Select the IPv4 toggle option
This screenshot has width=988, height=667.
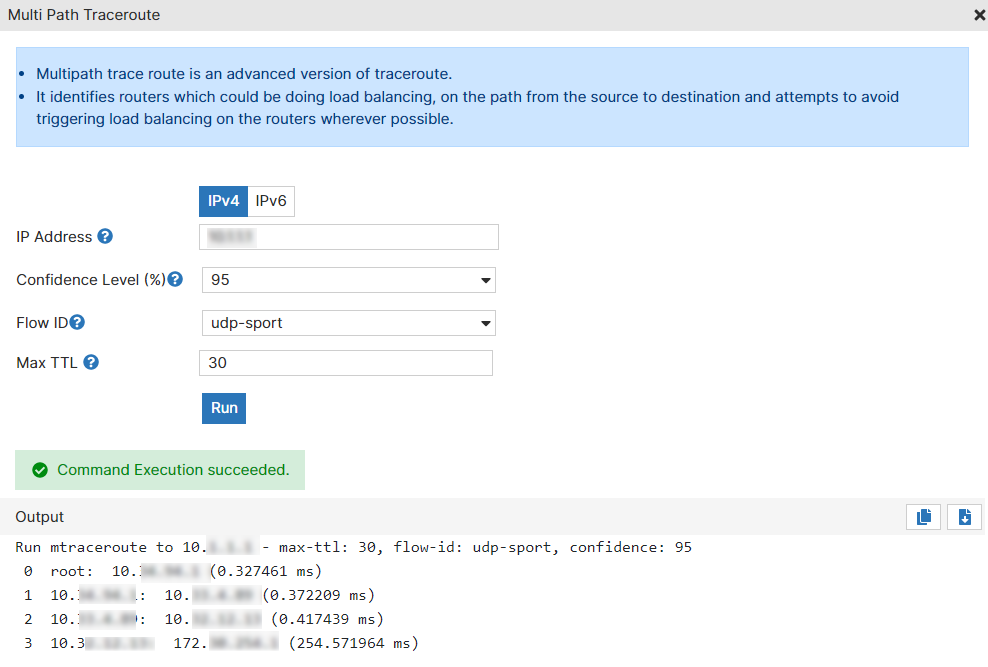pyautogui.click(x=224, y=201)
